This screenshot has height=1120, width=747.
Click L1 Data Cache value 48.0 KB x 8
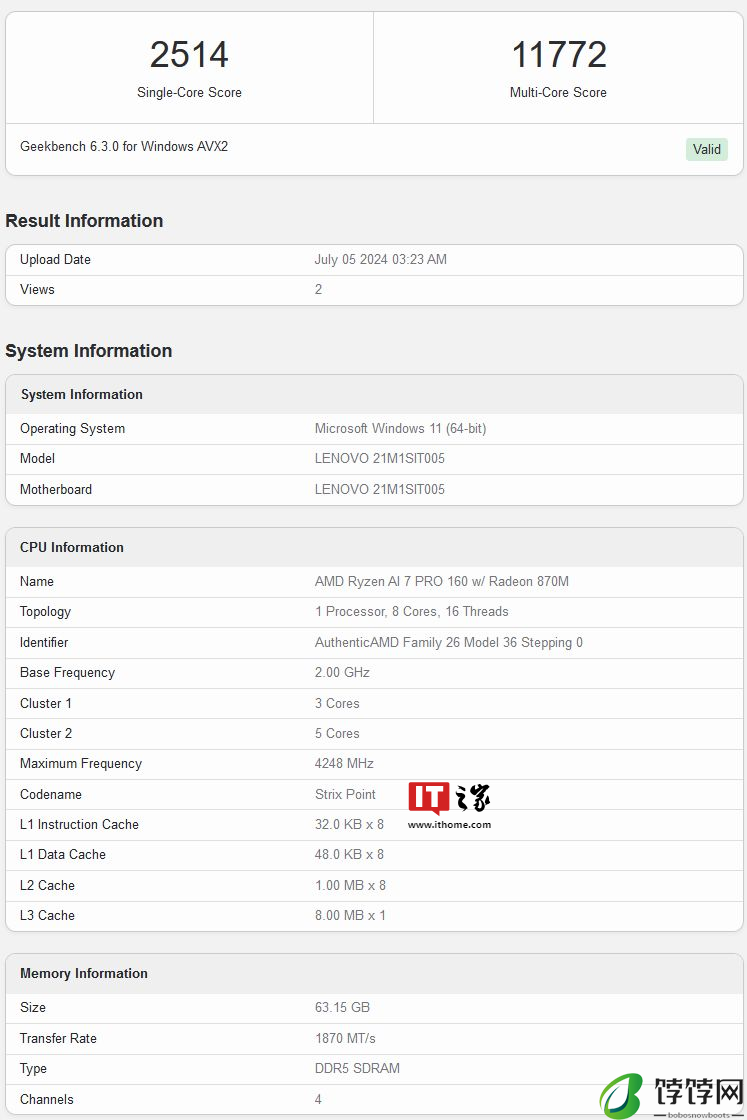pyautogui.click(x=349, y=854)
